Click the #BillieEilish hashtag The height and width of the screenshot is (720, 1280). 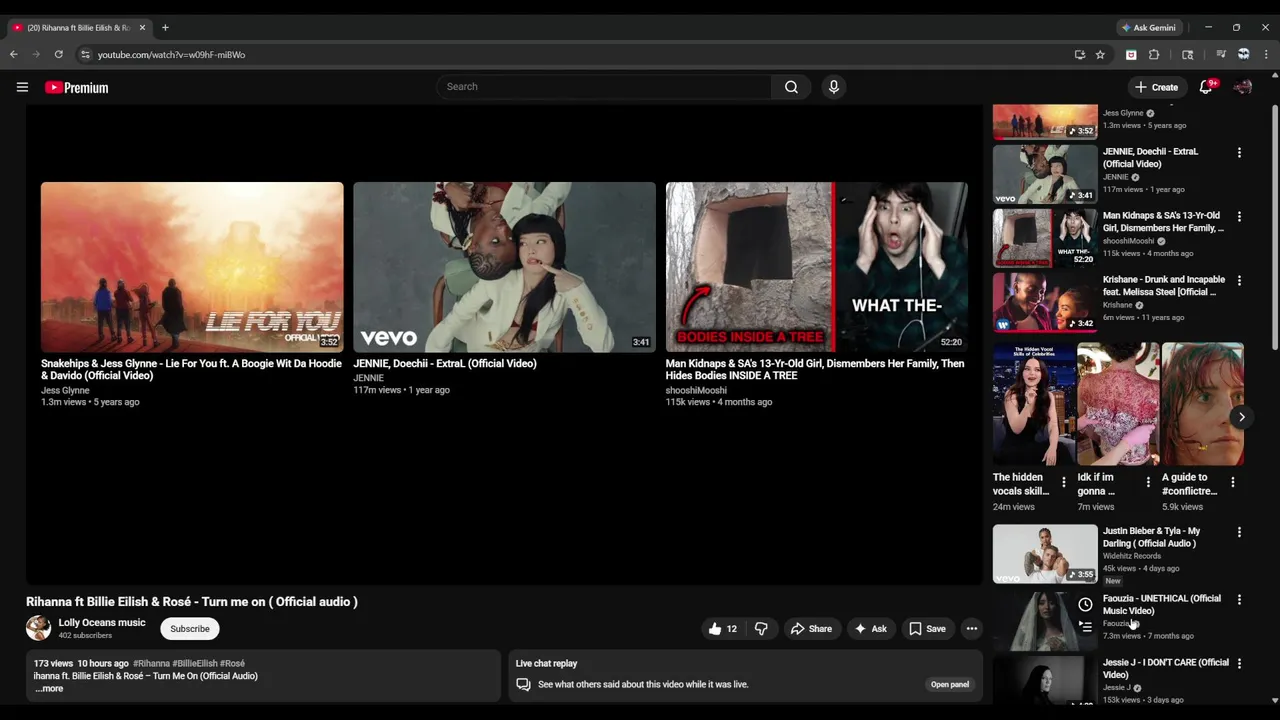pyautogui.click(x=195, y=663)
